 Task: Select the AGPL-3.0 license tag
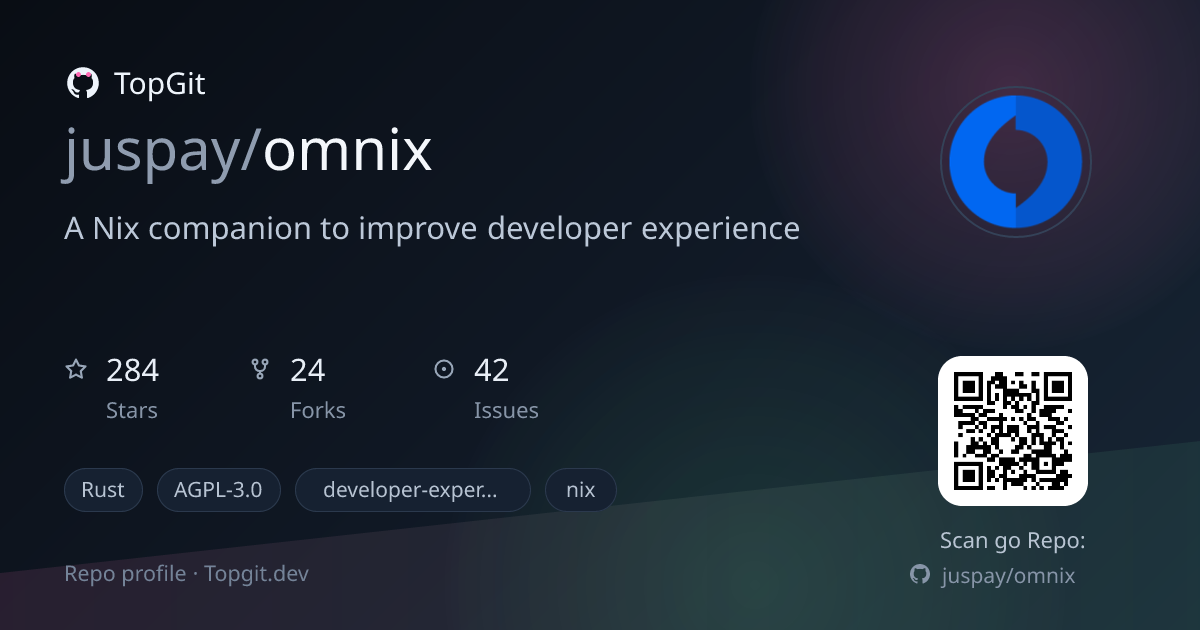(x=218, y=490)
